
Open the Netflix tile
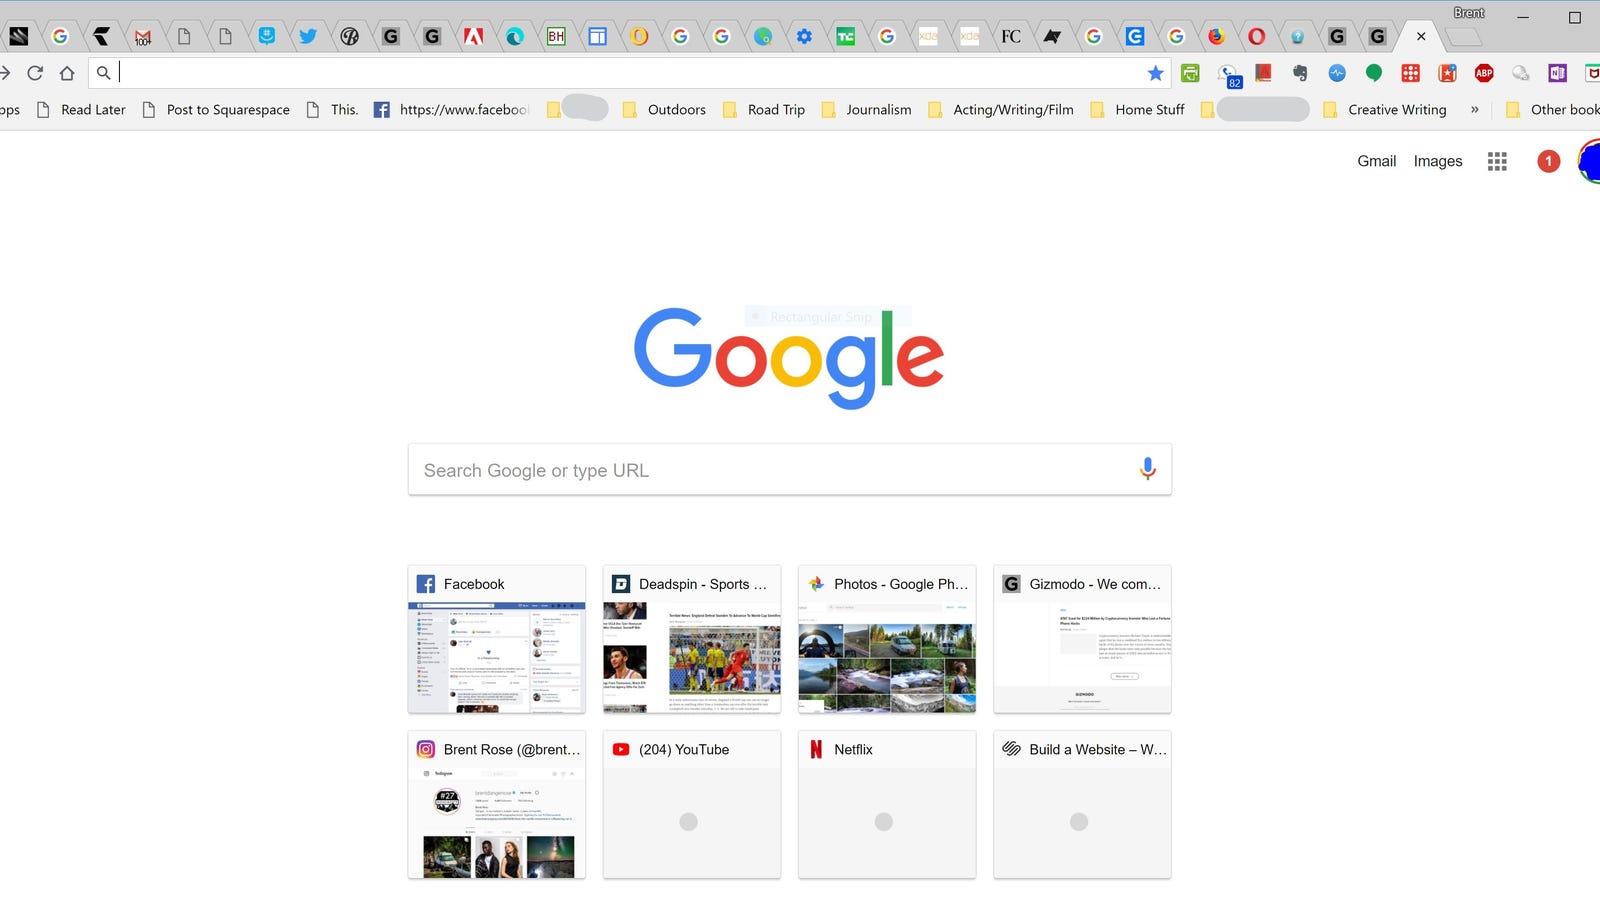pos(887,805)
